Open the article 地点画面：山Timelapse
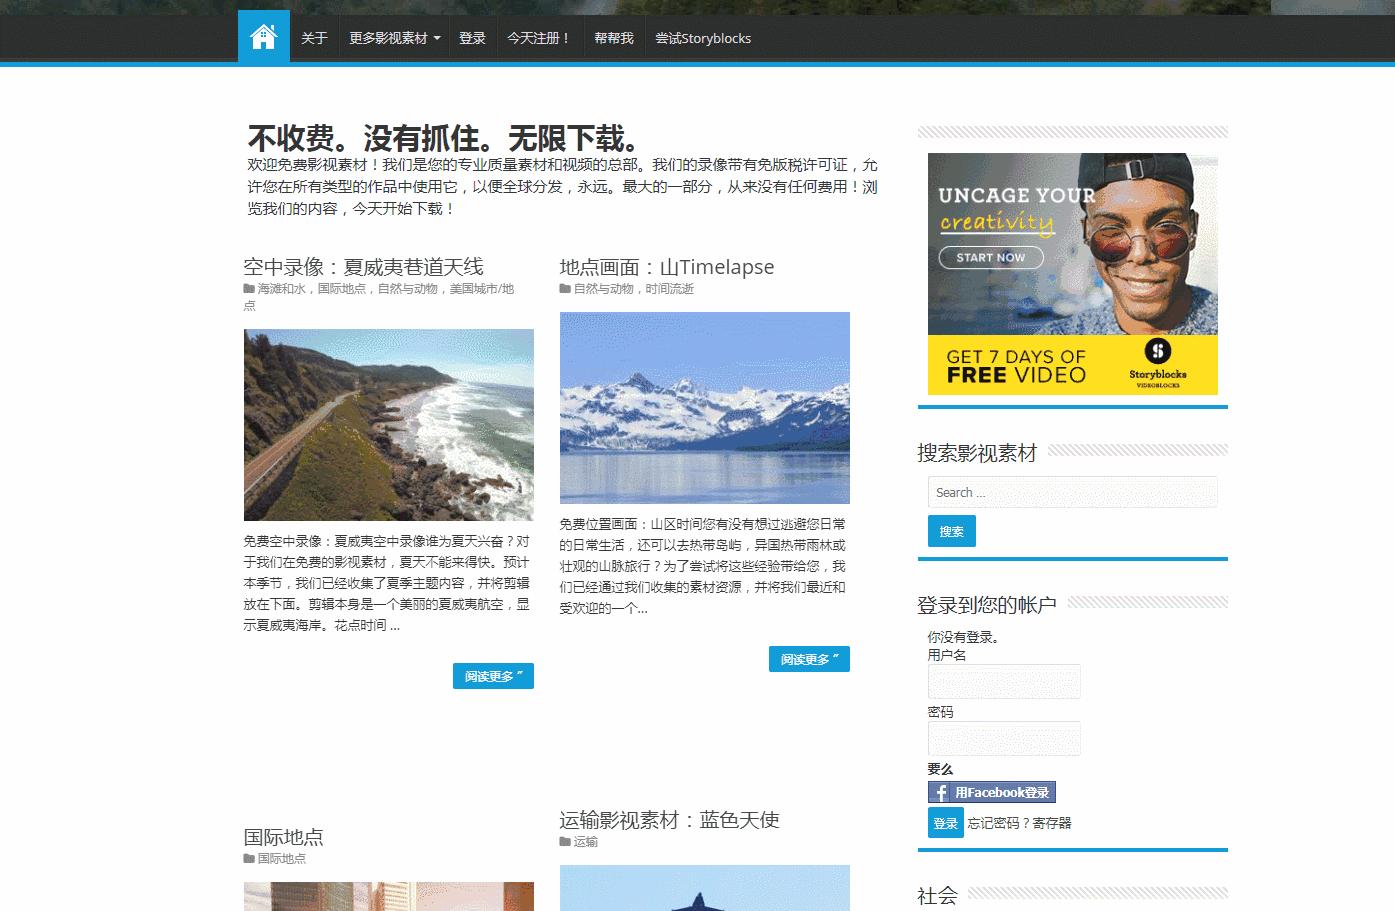Viewport: 1395px width, 911px height. (x=665, y=266)
